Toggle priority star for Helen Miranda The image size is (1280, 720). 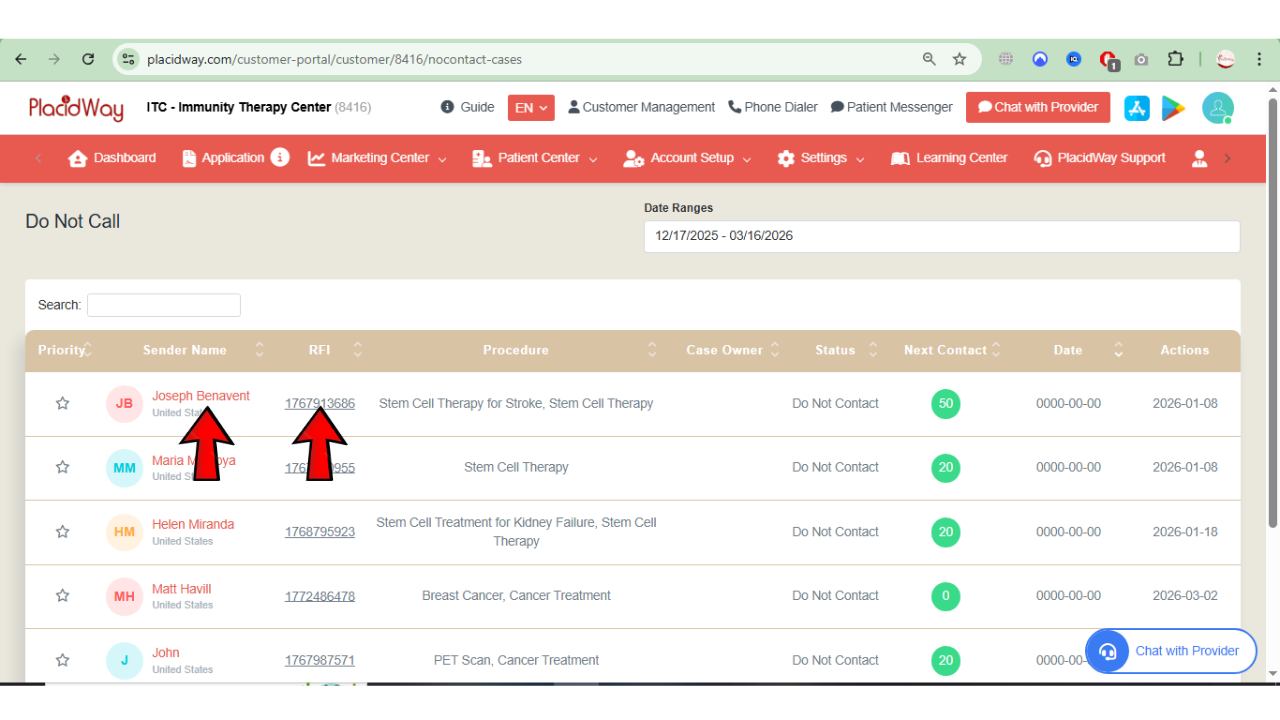coord(63,532)
